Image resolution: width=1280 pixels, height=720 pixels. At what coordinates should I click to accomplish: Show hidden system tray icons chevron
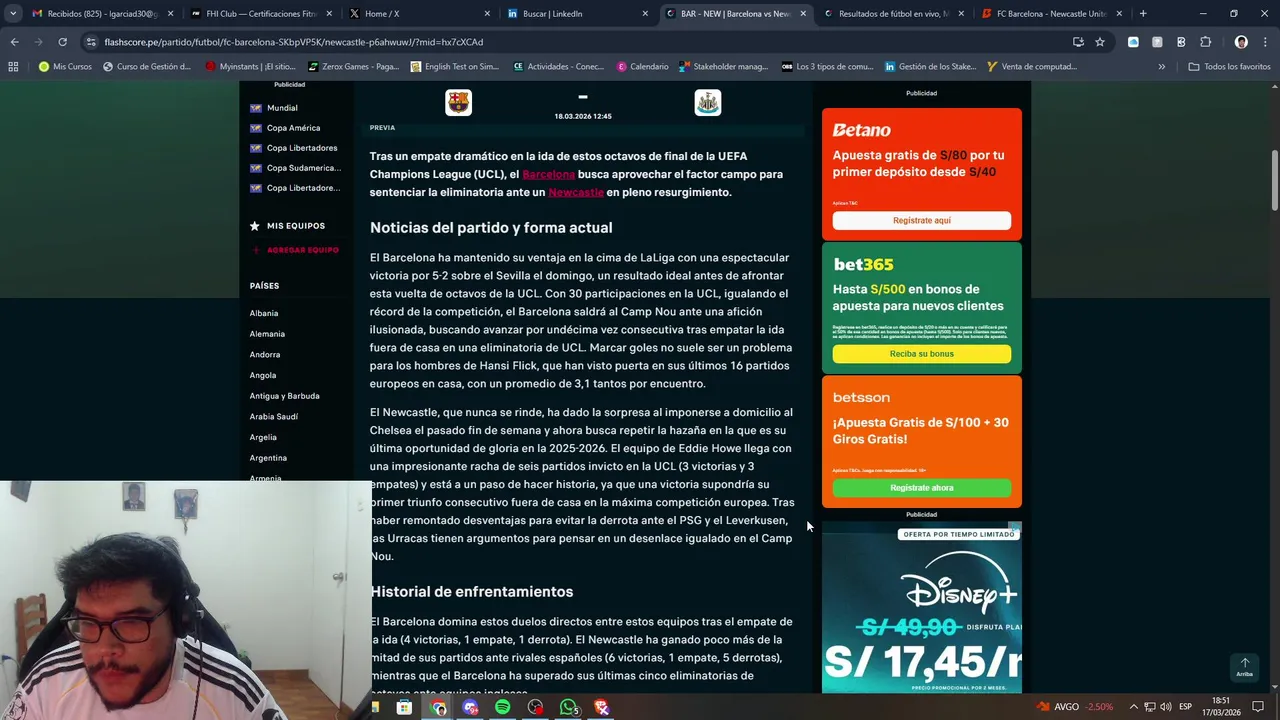coord(1134,707)
